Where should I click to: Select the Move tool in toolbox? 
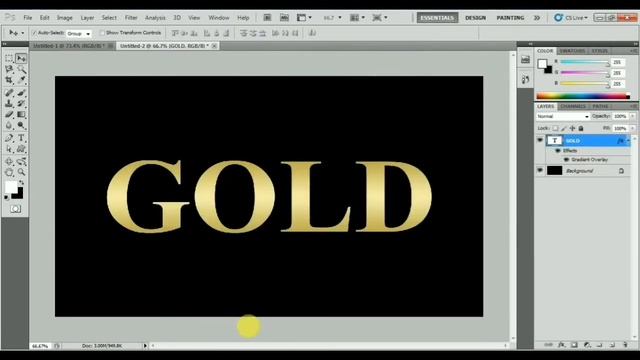[x=21, y=58]
